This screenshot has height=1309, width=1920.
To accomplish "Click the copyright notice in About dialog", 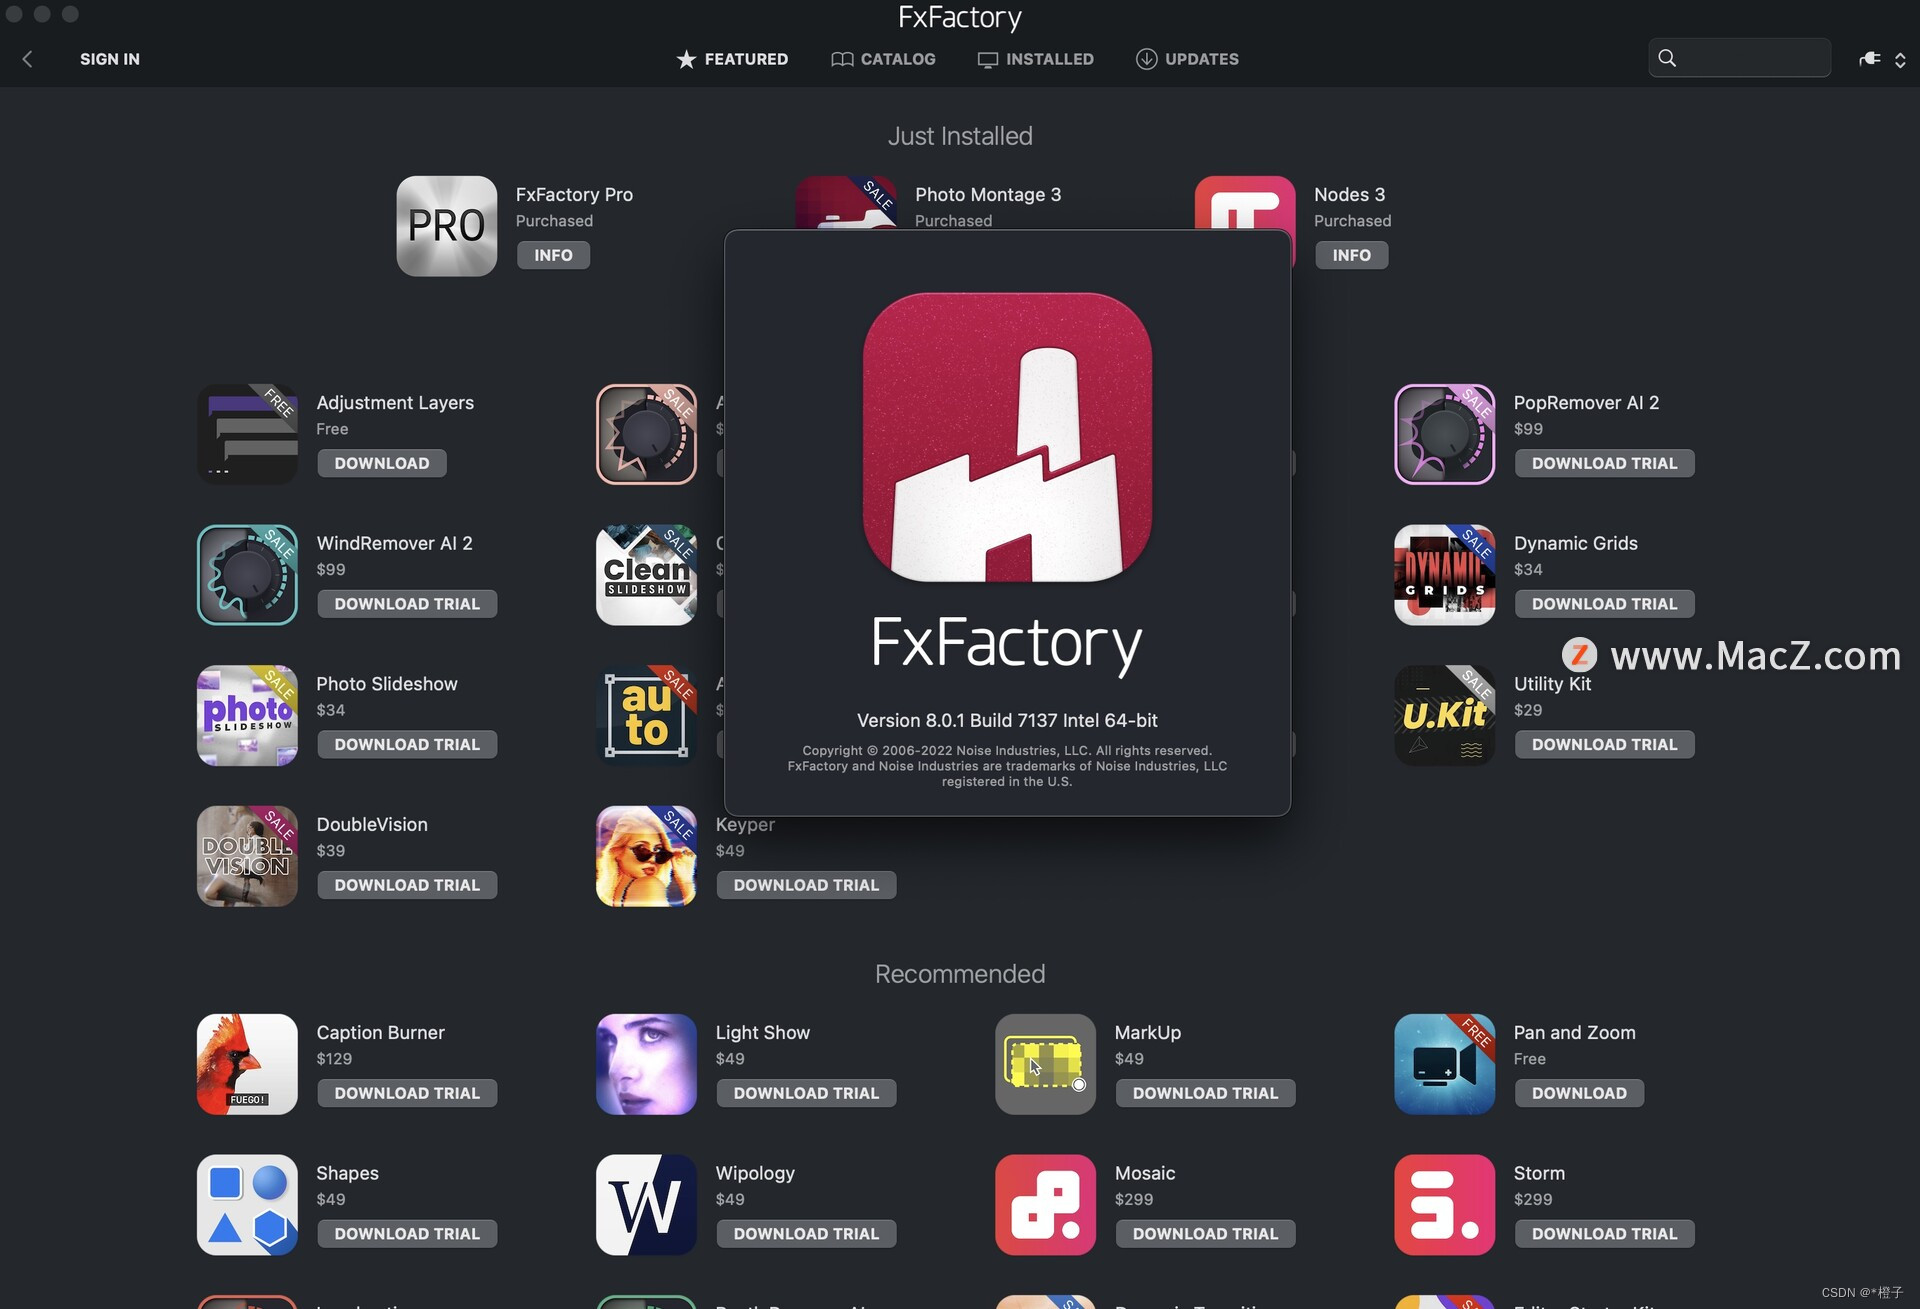I will click(x=1007, y=766).
